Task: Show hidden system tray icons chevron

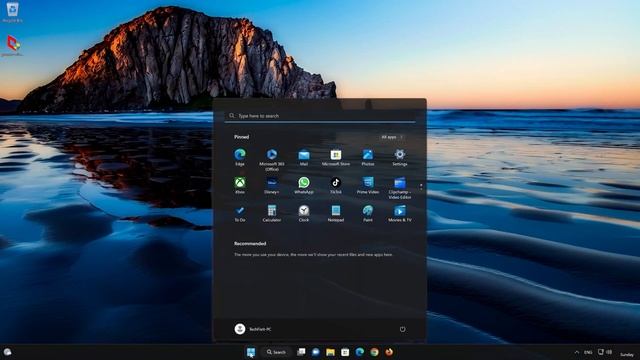Action: coord(576,352)
